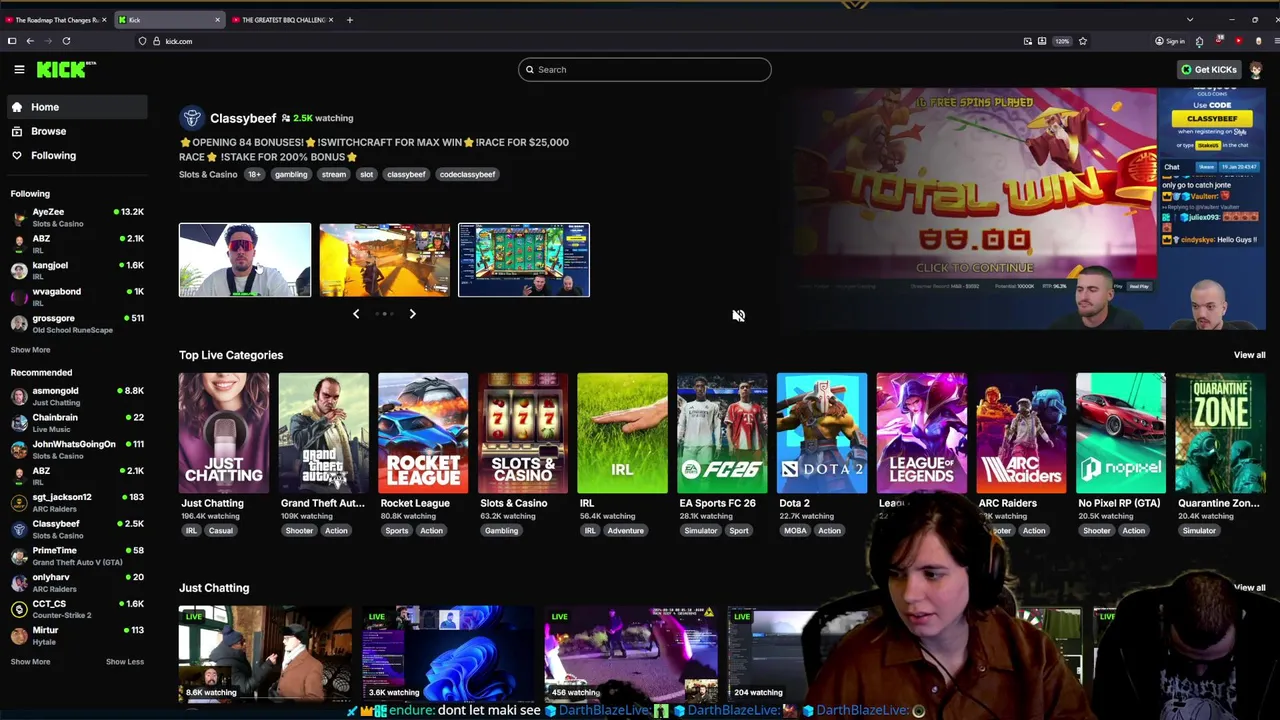Click the browser Sign in button
1280x720 pixels.
click(1170, 41)
